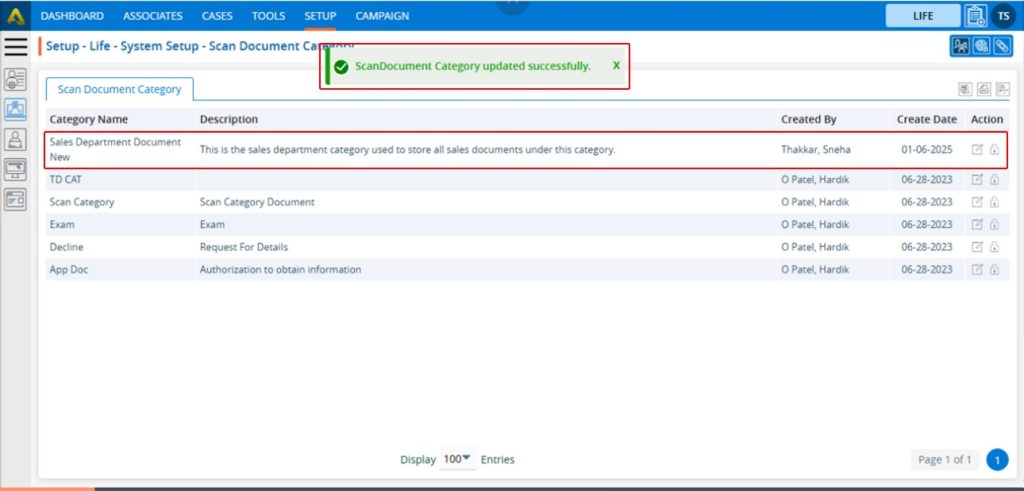This screenshot has height=491, width=1024.
Task: Sort by the Category Name column header
Action: tap(89, 119)
